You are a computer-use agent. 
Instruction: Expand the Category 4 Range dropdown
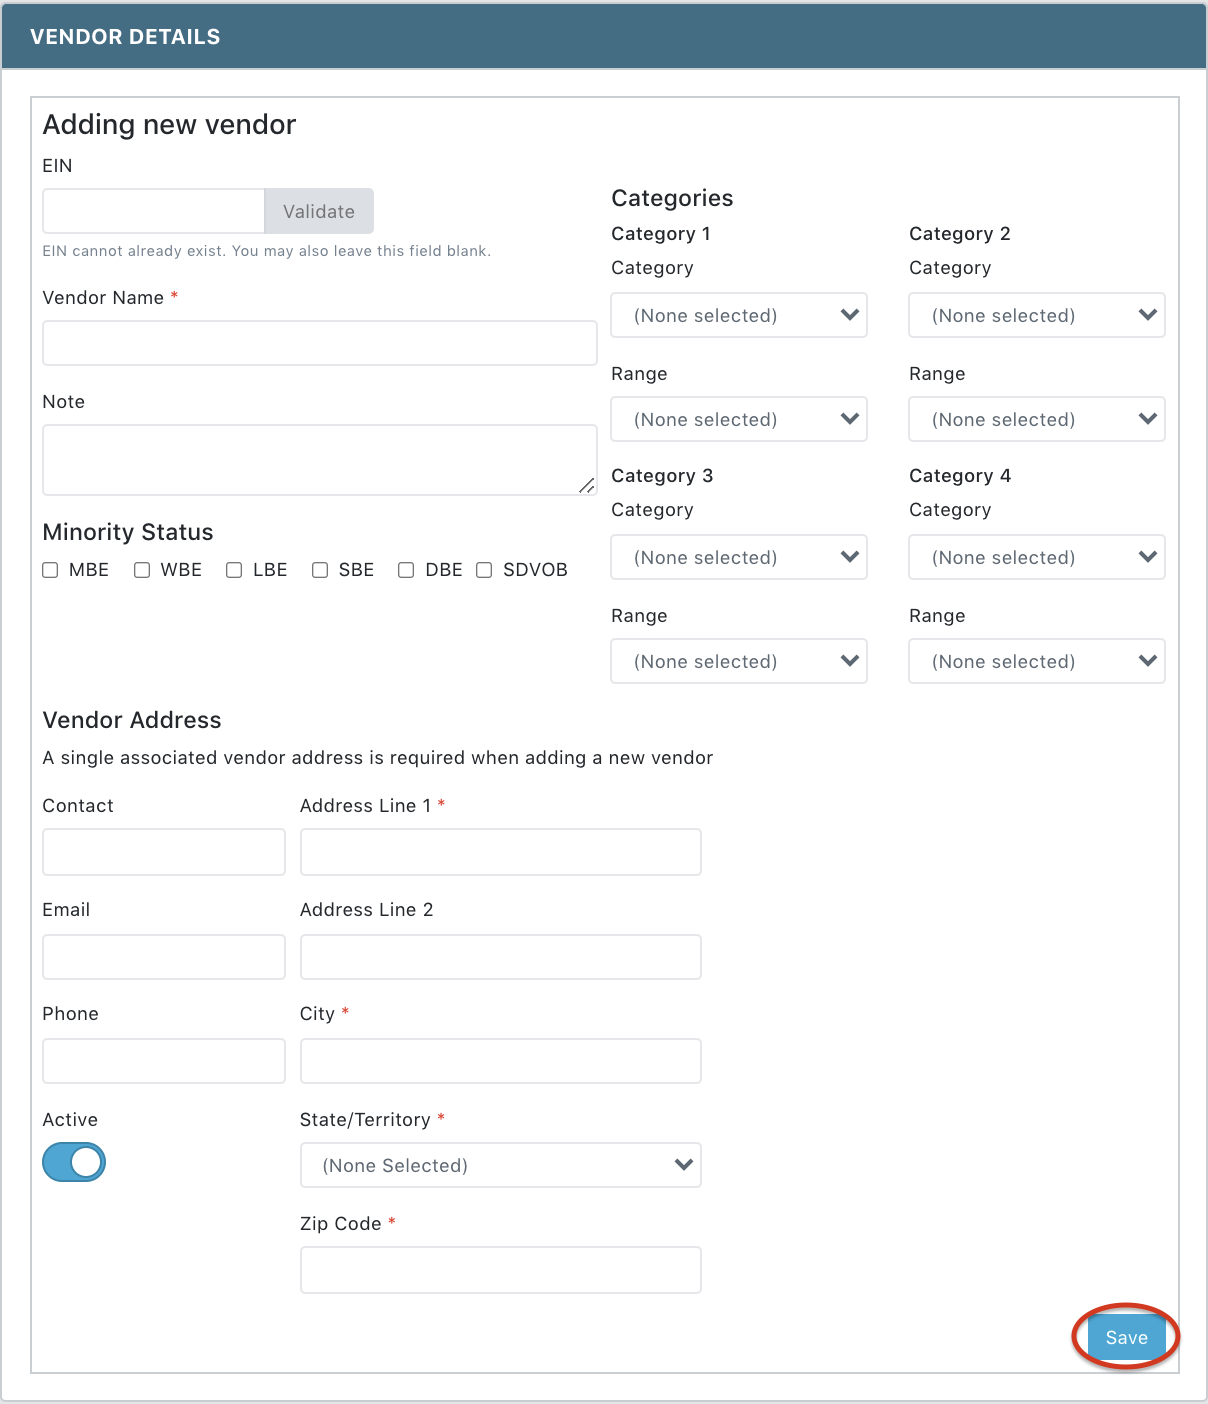1036,661
